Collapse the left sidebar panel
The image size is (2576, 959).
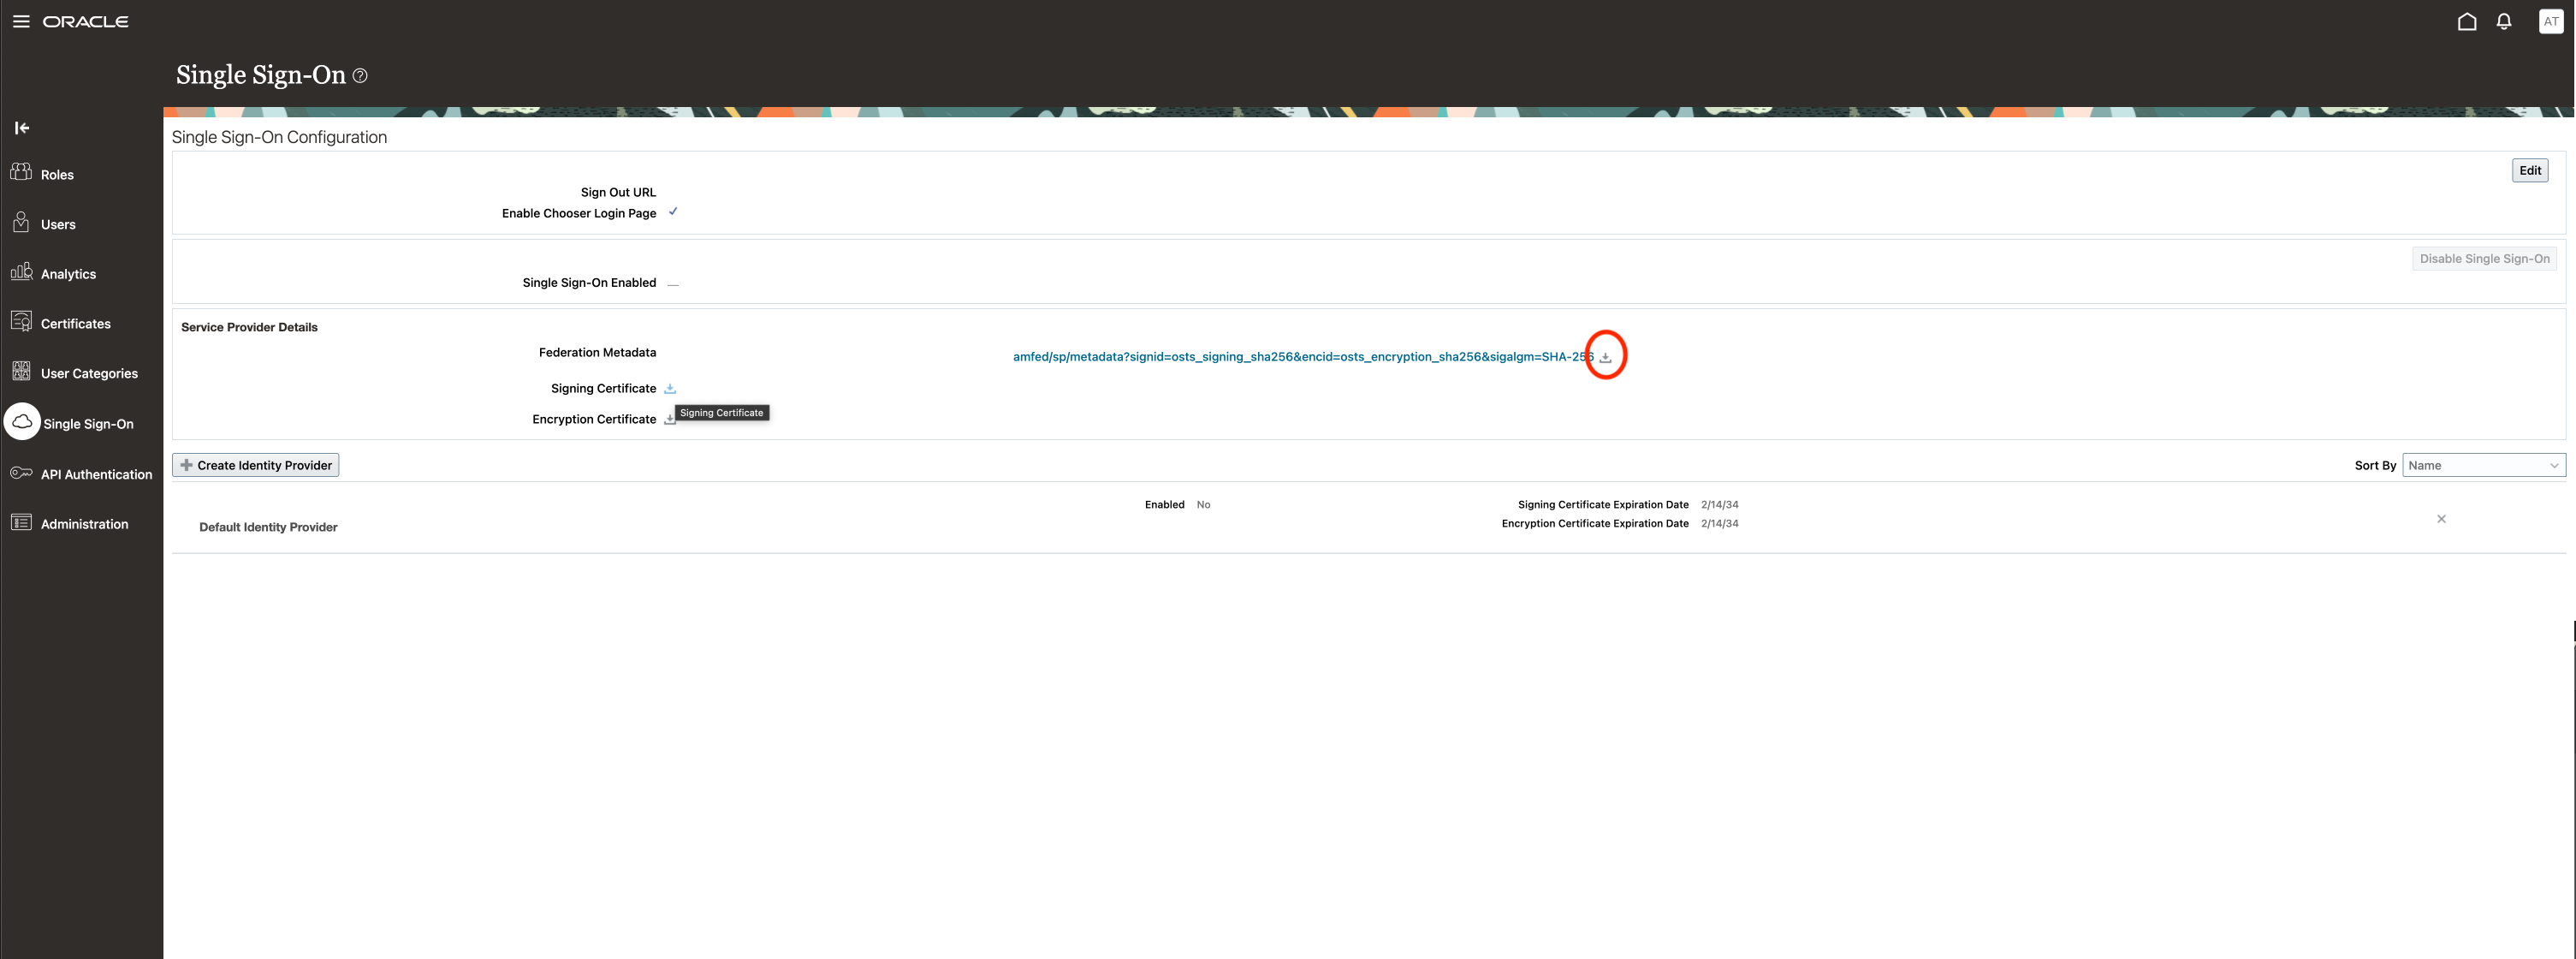point(22,128)
